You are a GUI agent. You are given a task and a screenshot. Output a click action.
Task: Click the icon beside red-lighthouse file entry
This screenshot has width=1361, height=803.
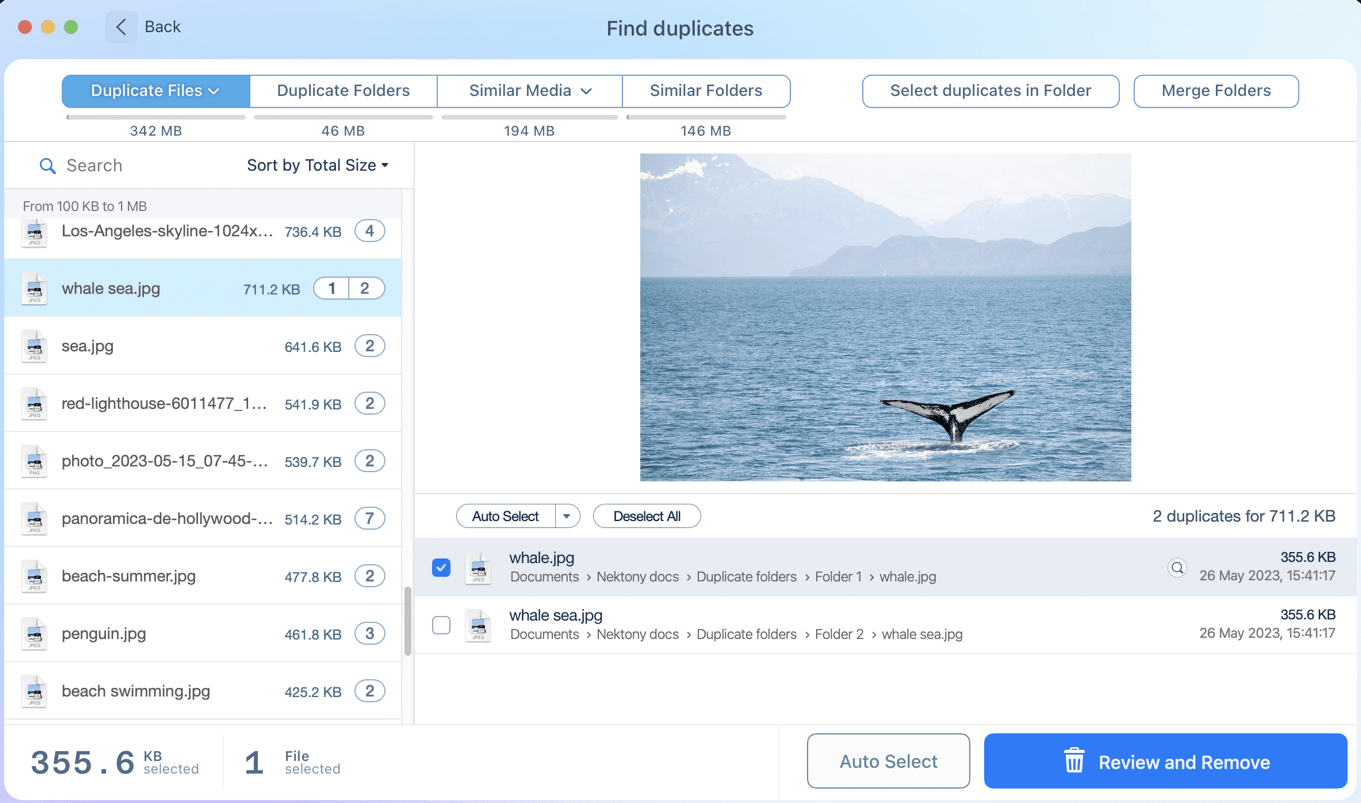34,404
